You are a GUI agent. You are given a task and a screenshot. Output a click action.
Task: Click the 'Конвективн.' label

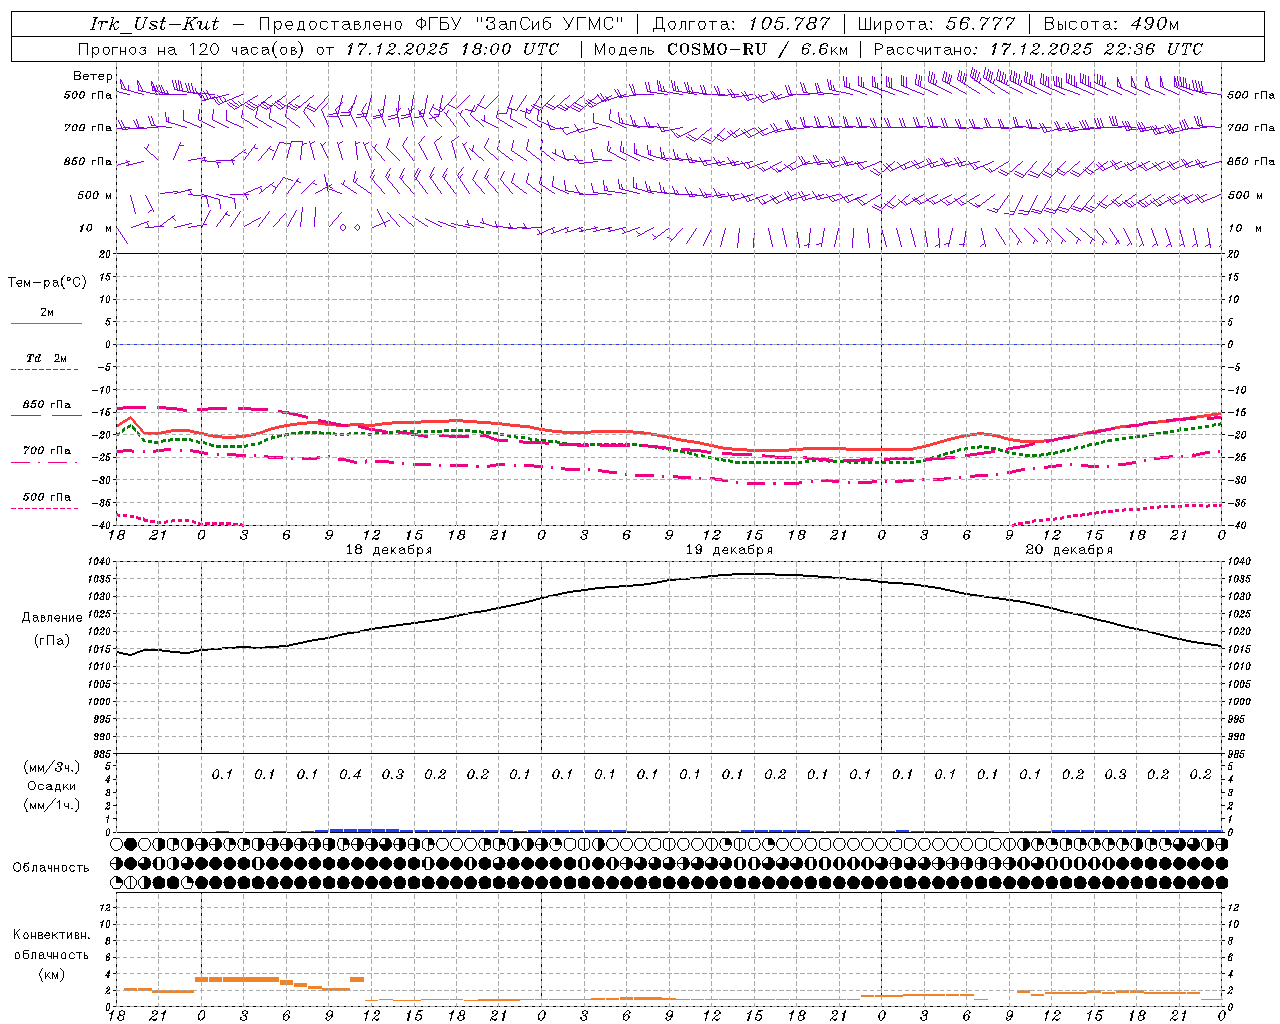point(51,935)
